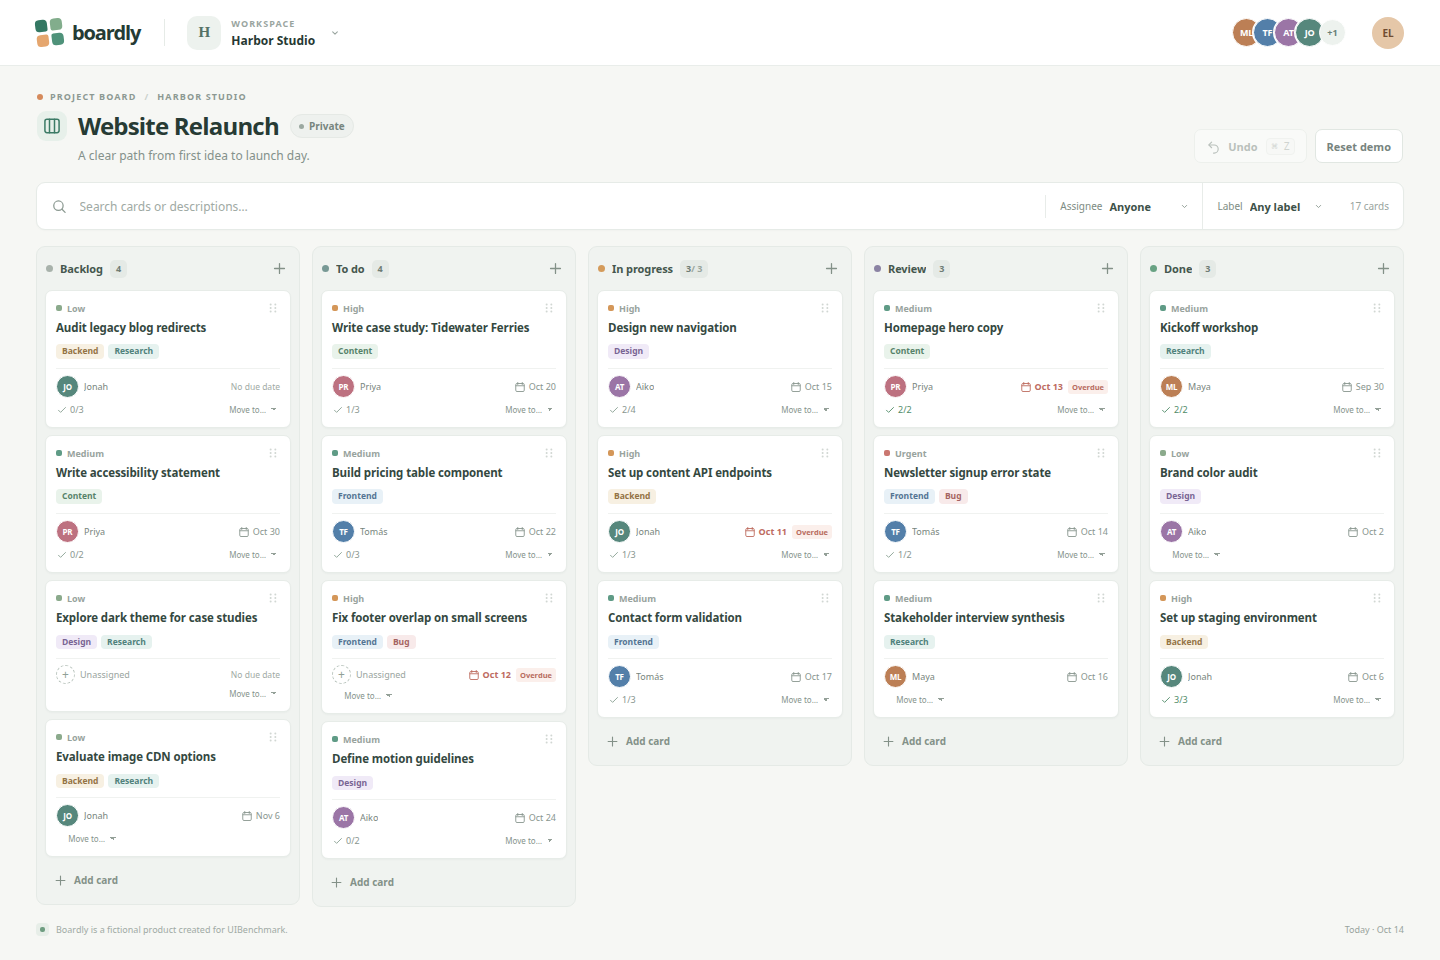The width and height of the screenshot is (1440, 960).
Task: Open Move to menu on Evaluate image CDN options
Action: (x=92, y=839)
